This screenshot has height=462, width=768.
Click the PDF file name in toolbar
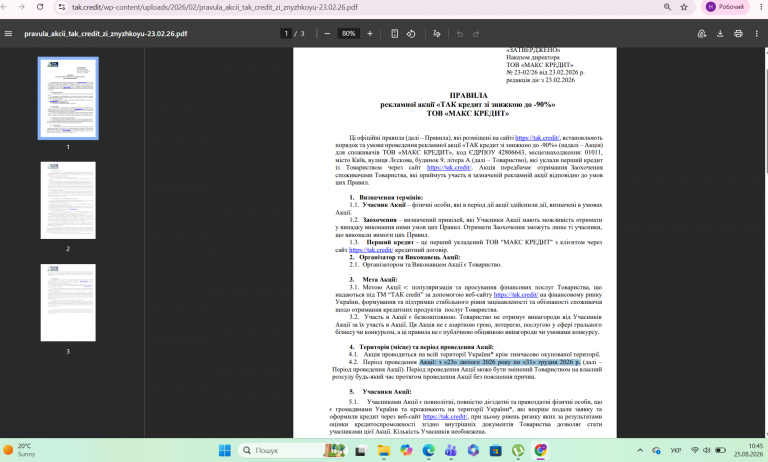tap(106, 34)
